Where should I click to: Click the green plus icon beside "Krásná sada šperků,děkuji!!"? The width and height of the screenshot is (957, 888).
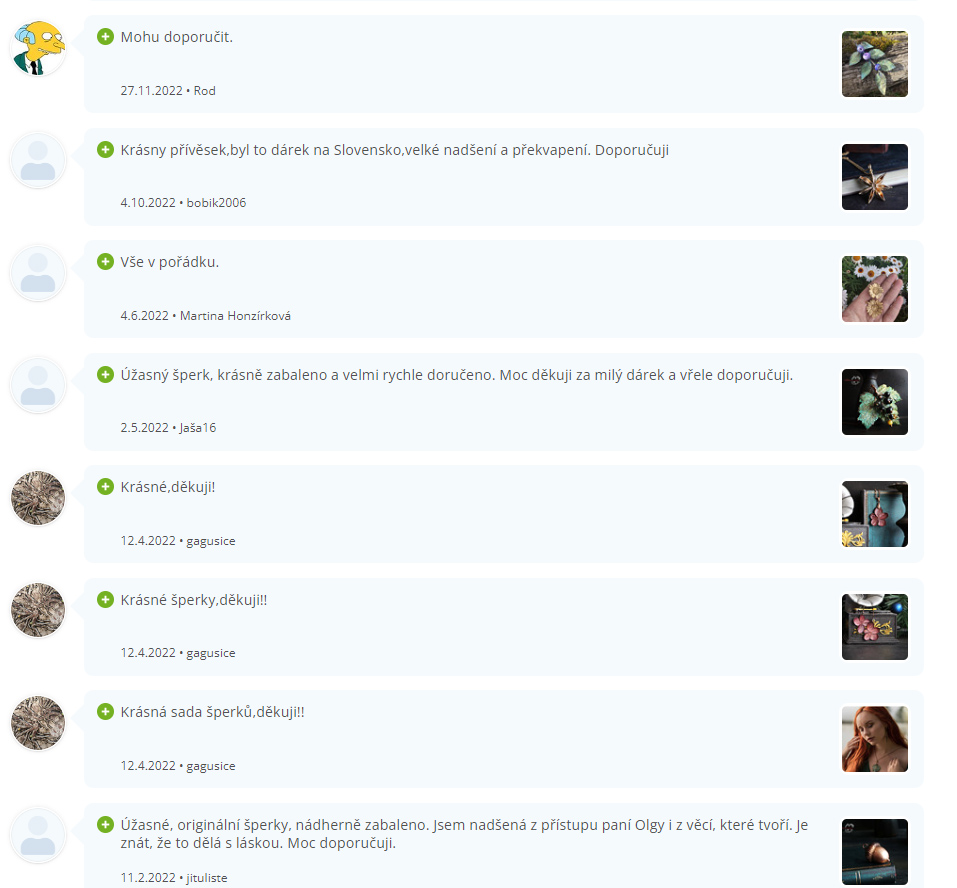pyautogui.click(x=106, y=712)
